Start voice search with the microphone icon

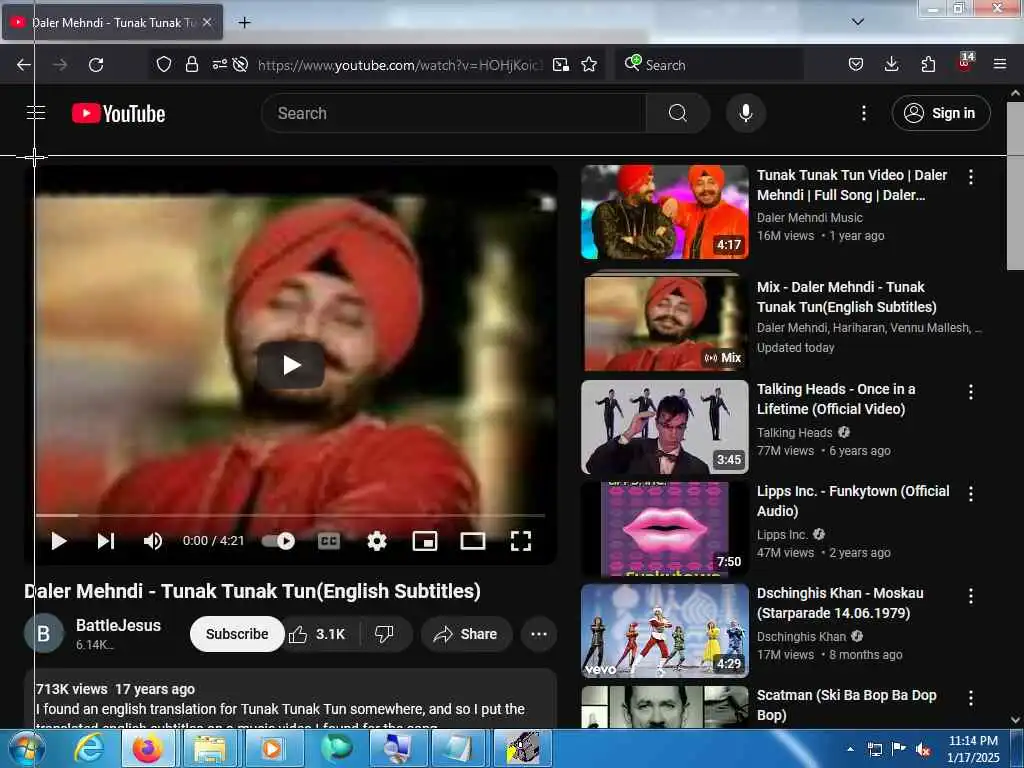coord(746,113)
